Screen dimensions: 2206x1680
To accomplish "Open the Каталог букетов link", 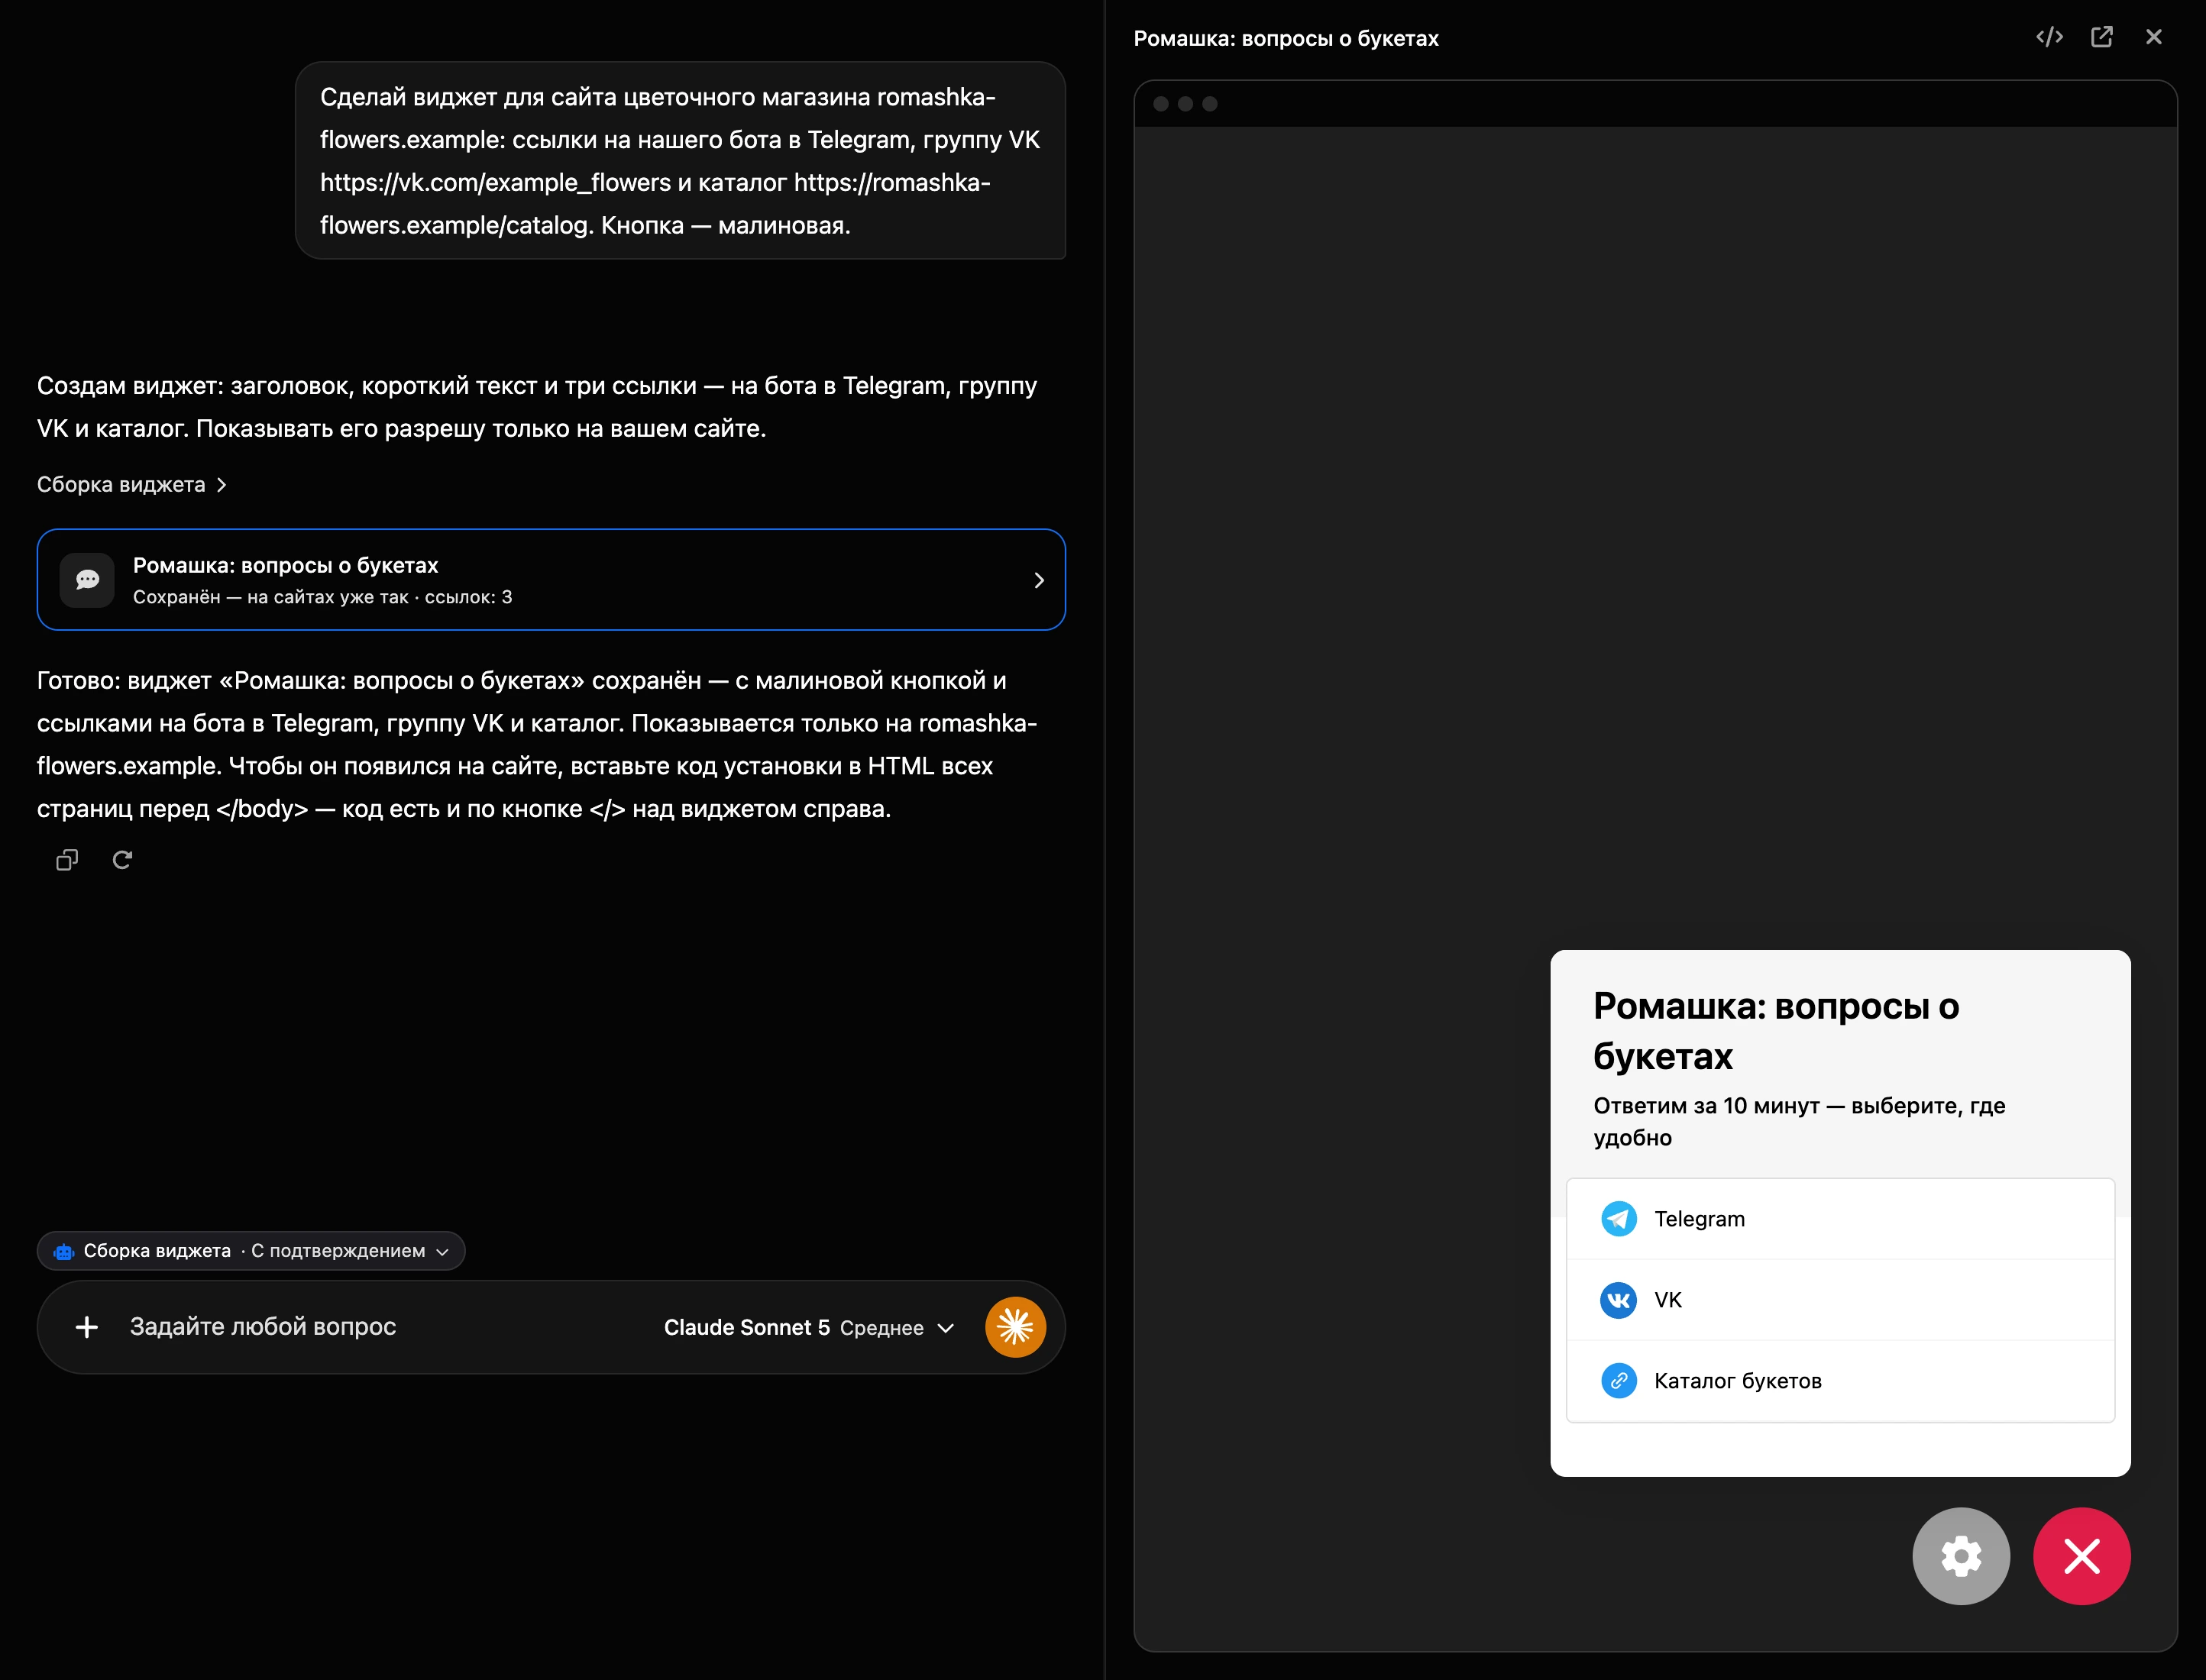I will [1840, 1381].
